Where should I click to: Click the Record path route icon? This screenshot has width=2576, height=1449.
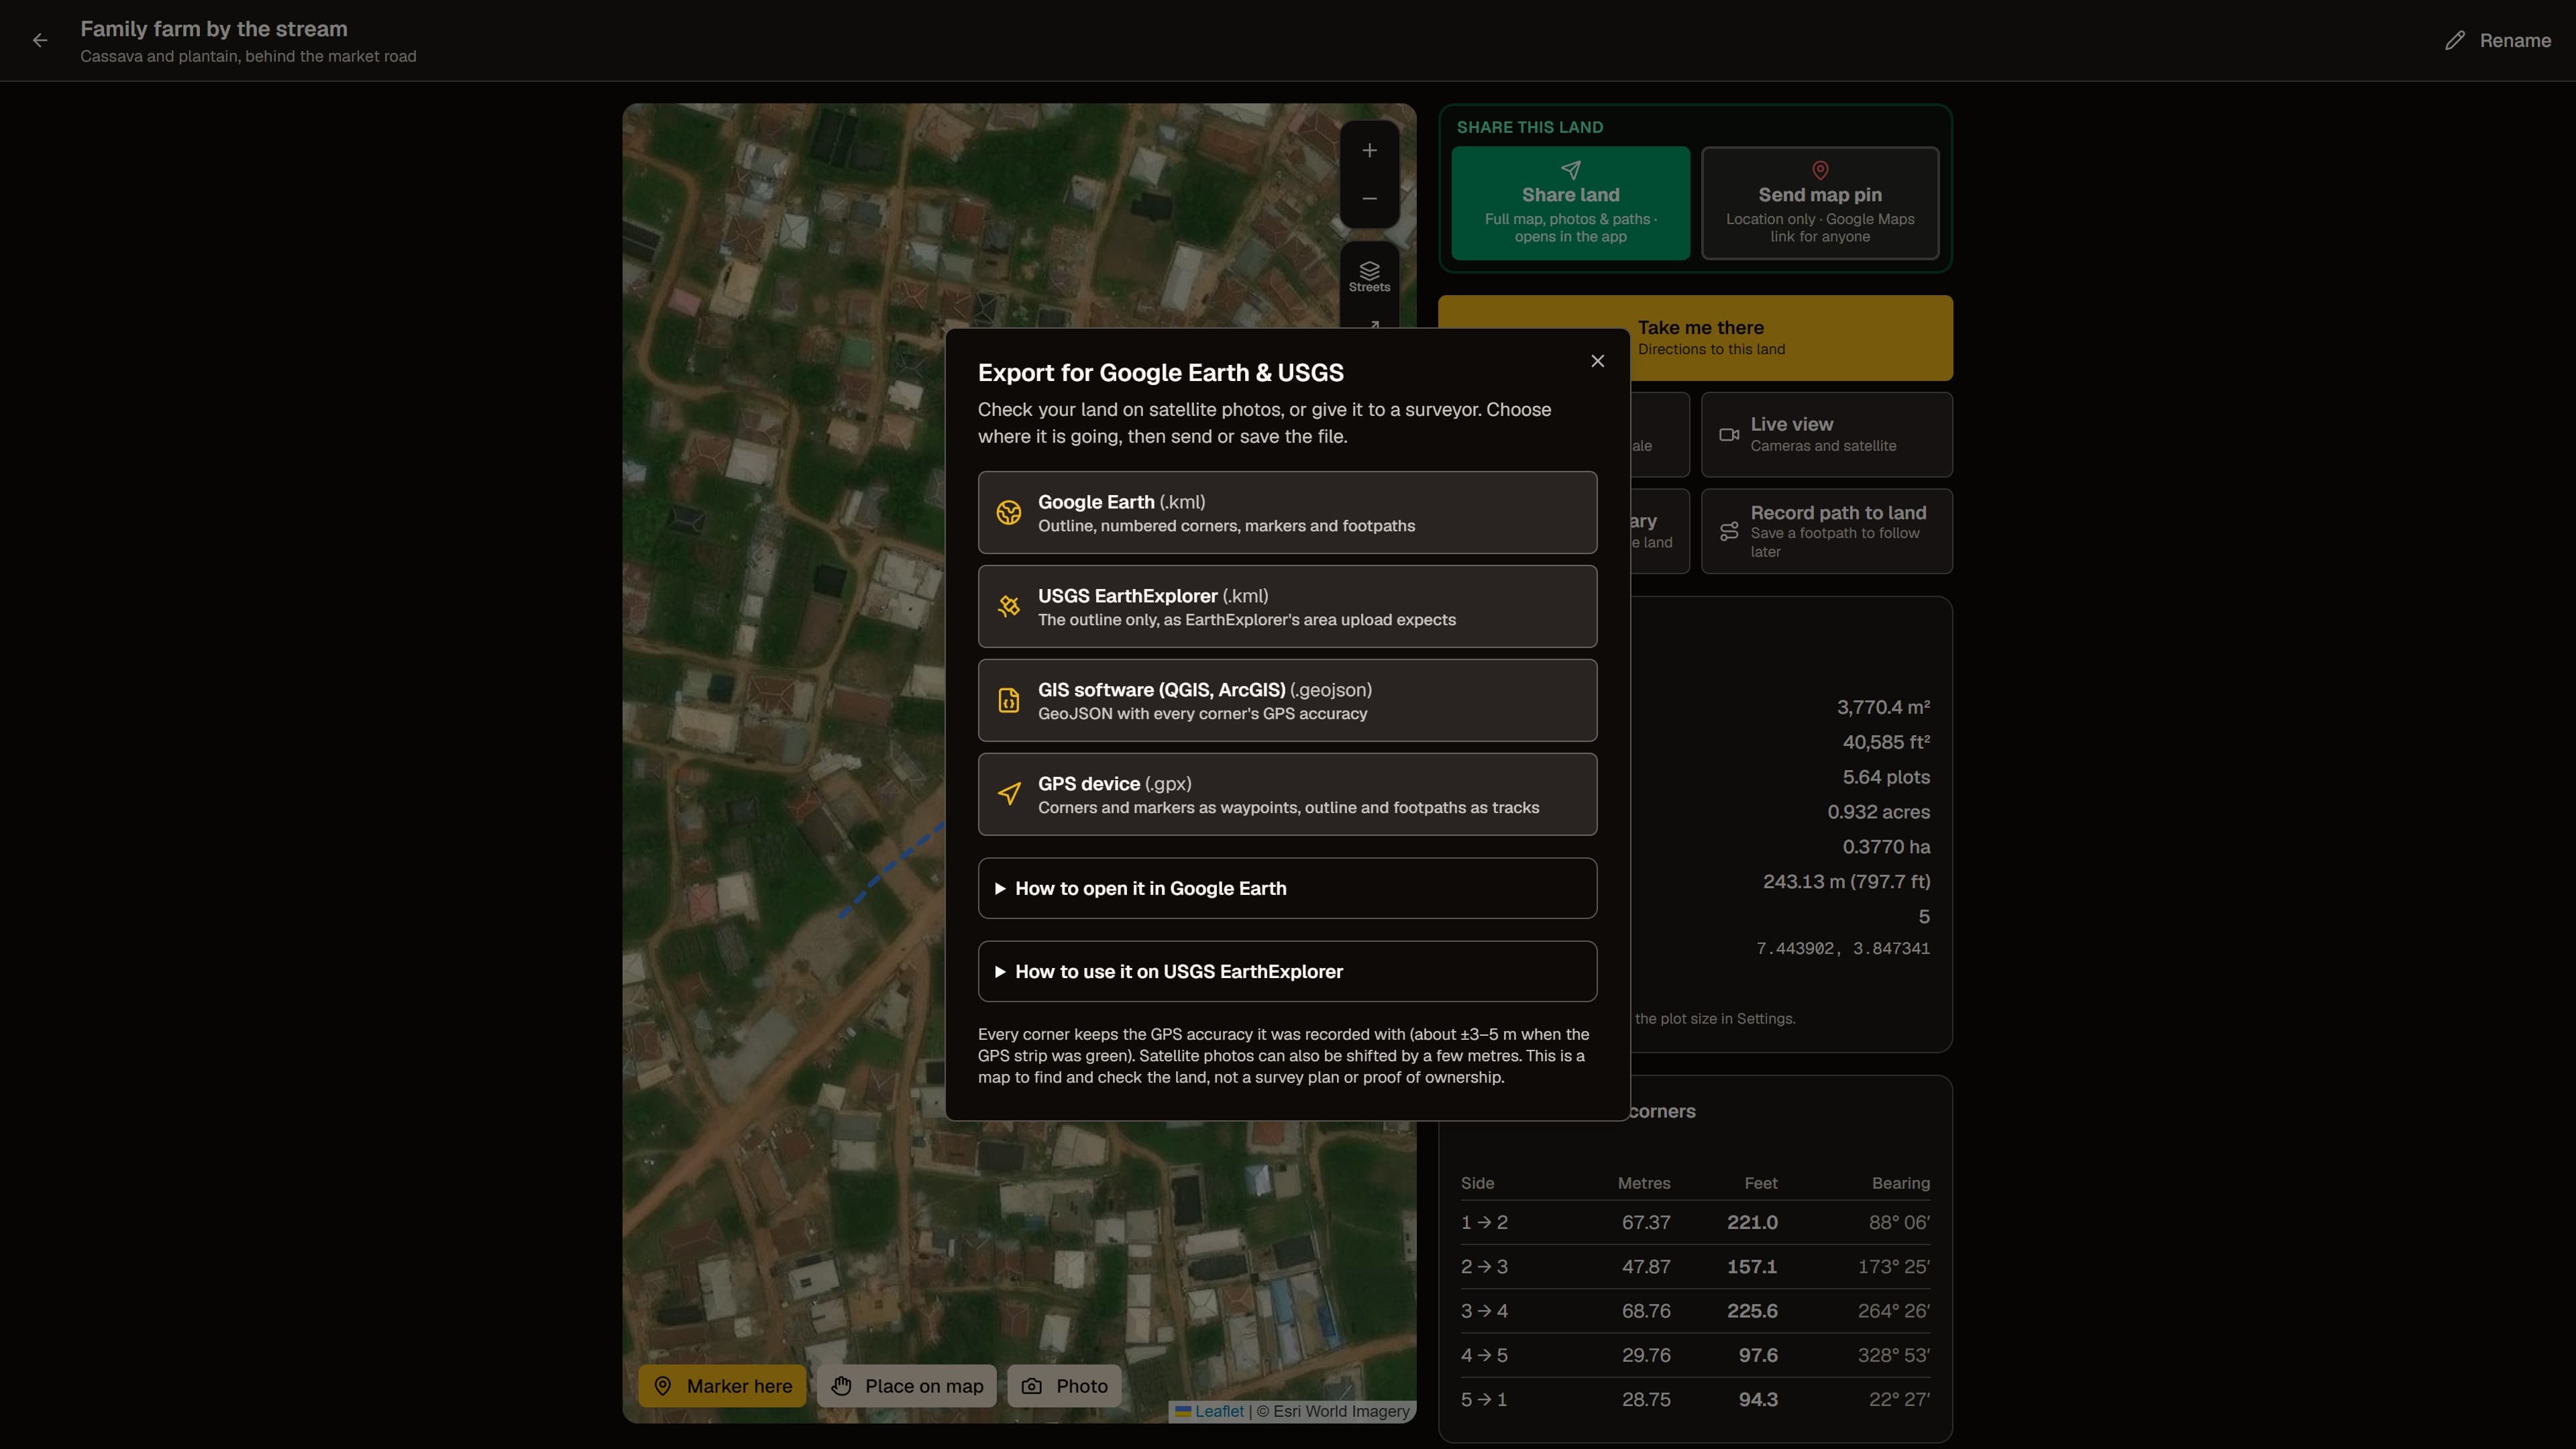[1729, 532]
